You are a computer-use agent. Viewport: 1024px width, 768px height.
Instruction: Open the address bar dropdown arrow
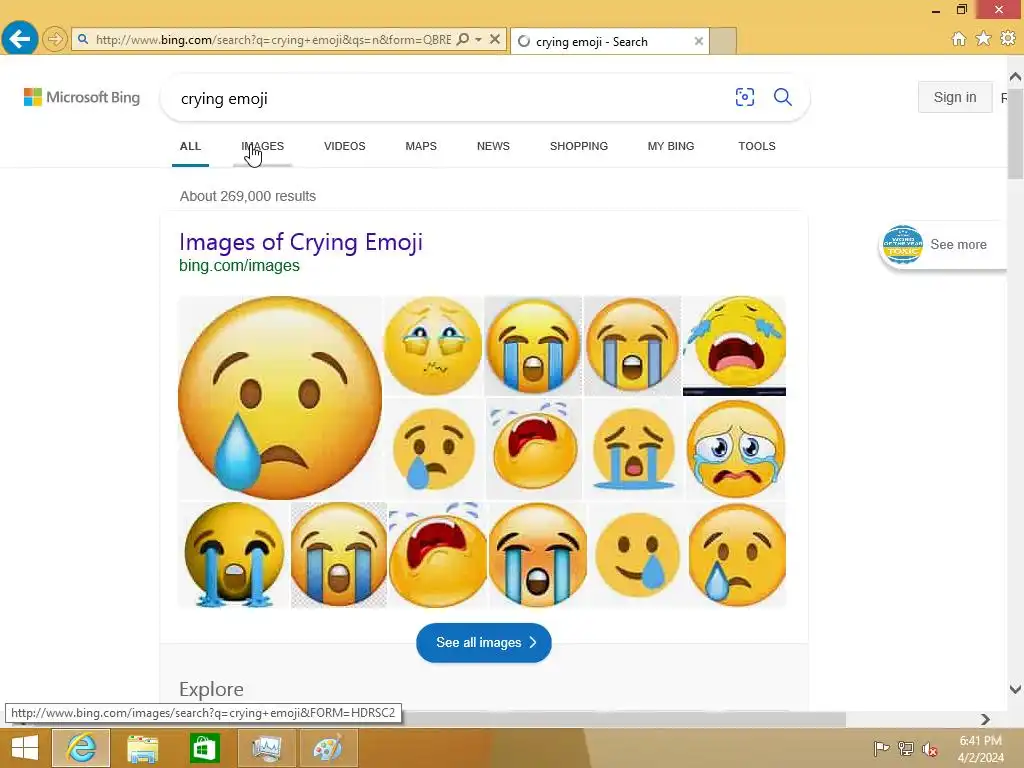tap(479, 39)
